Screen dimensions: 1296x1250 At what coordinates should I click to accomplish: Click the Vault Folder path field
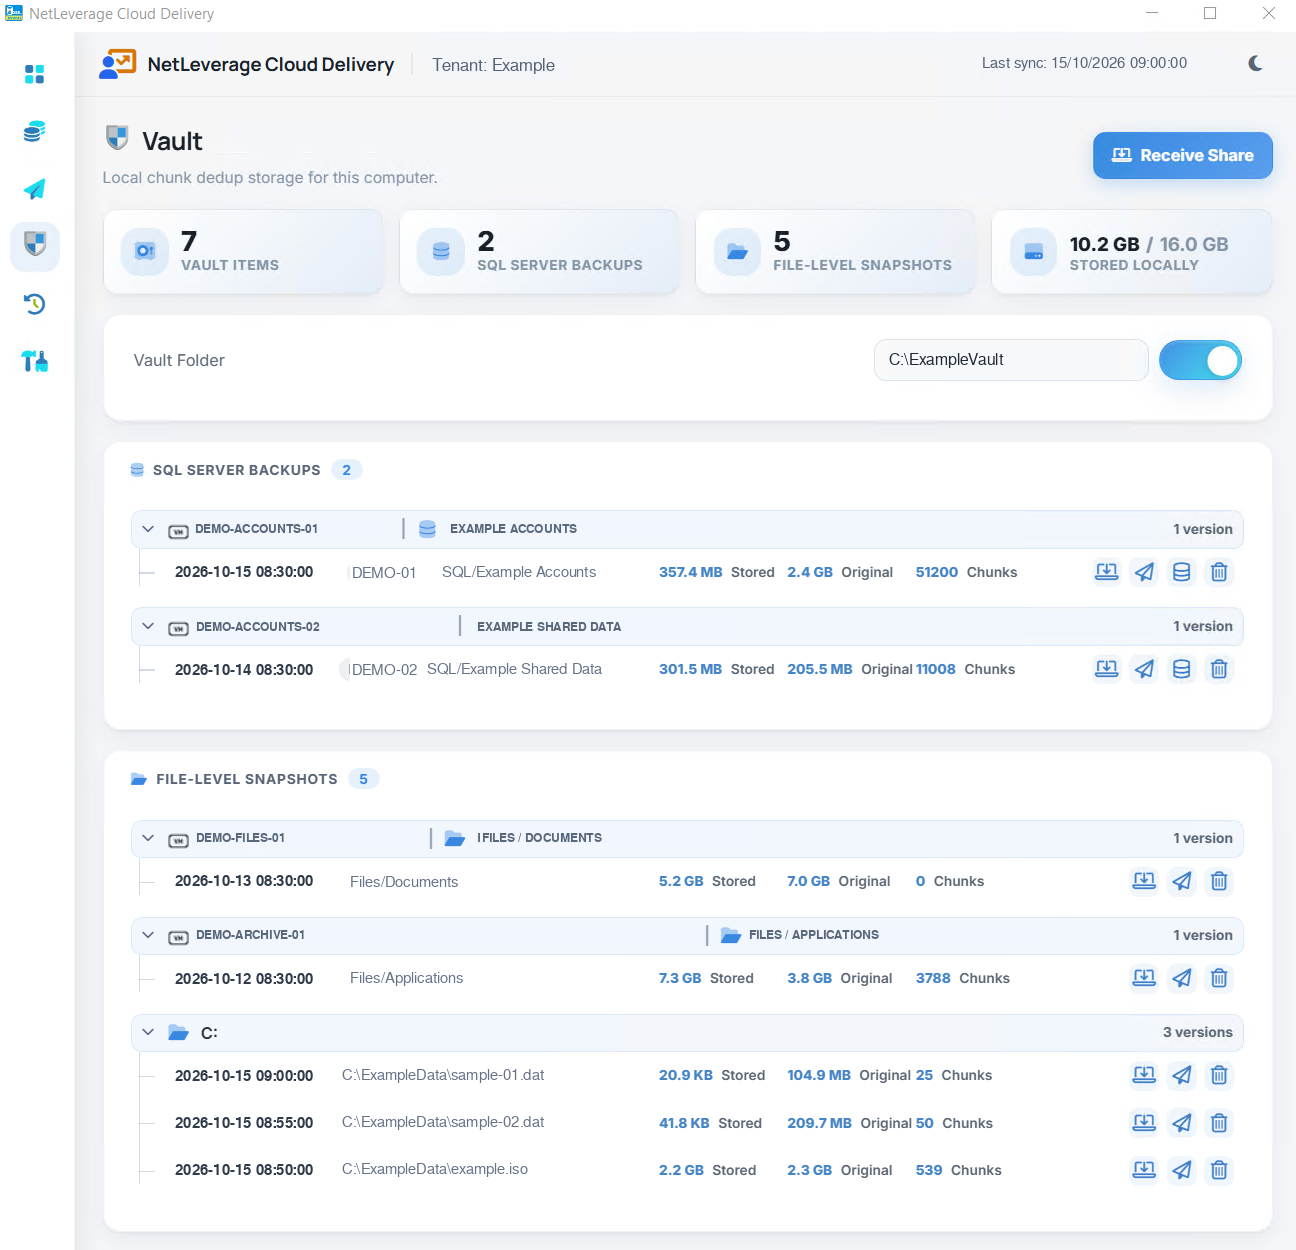(x=1011, y=360)
